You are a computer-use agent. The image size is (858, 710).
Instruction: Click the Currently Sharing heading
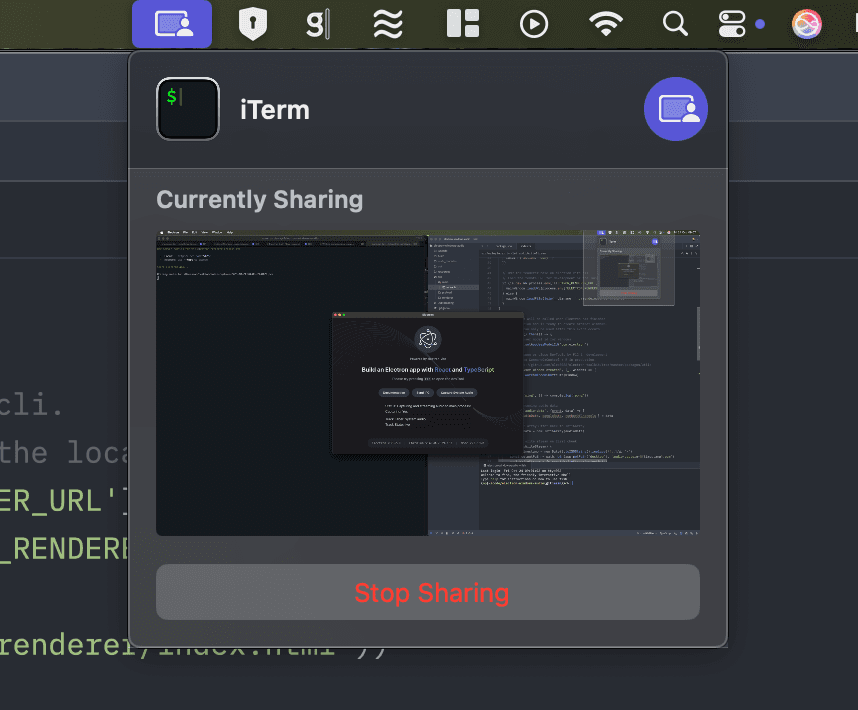click(x=260, y=200)
